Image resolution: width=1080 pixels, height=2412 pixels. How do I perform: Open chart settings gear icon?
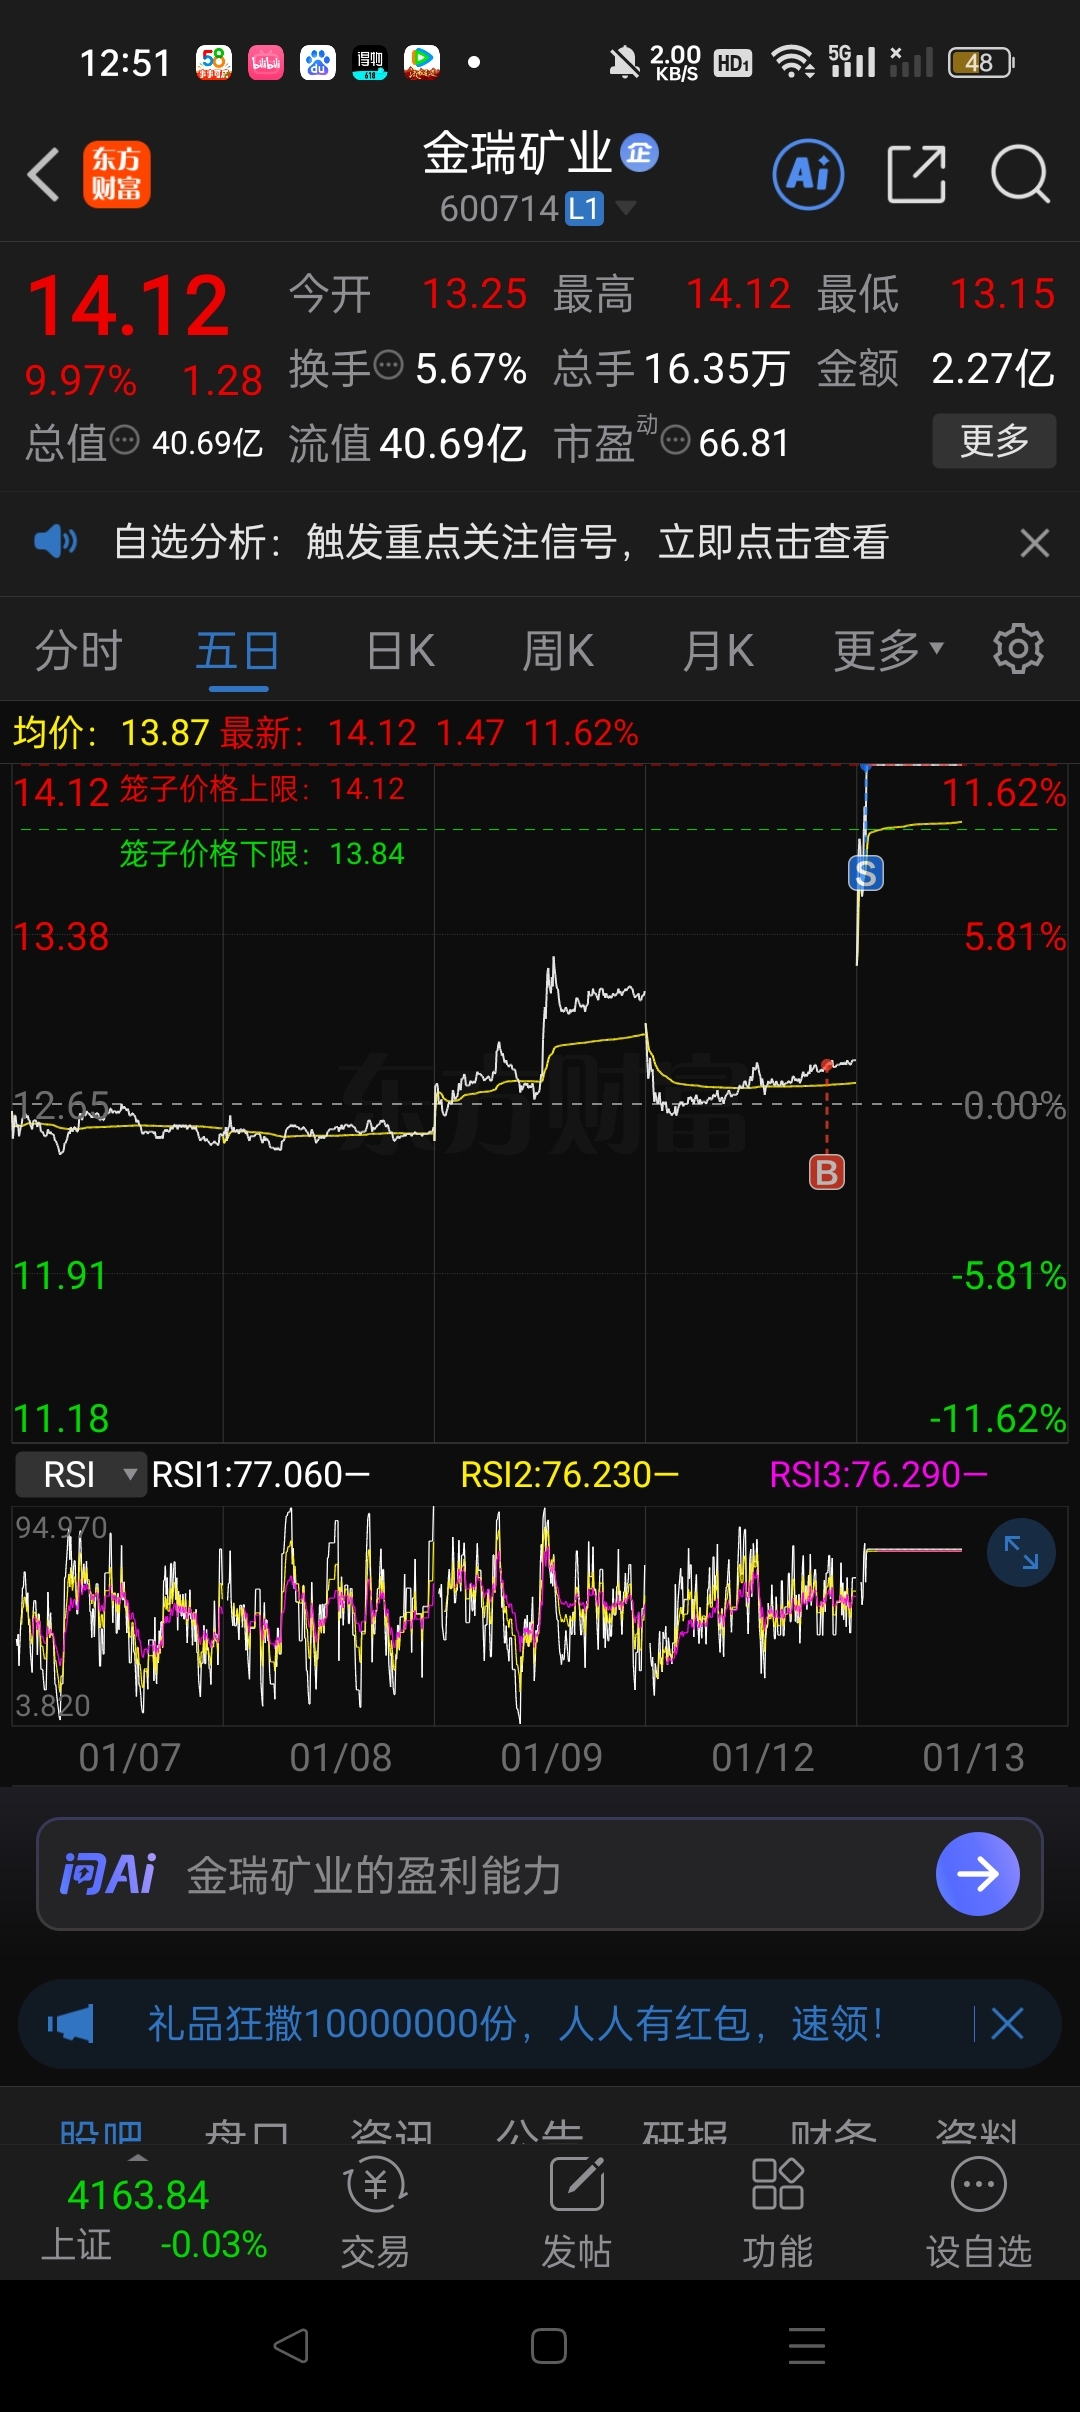pos(1018,649)
